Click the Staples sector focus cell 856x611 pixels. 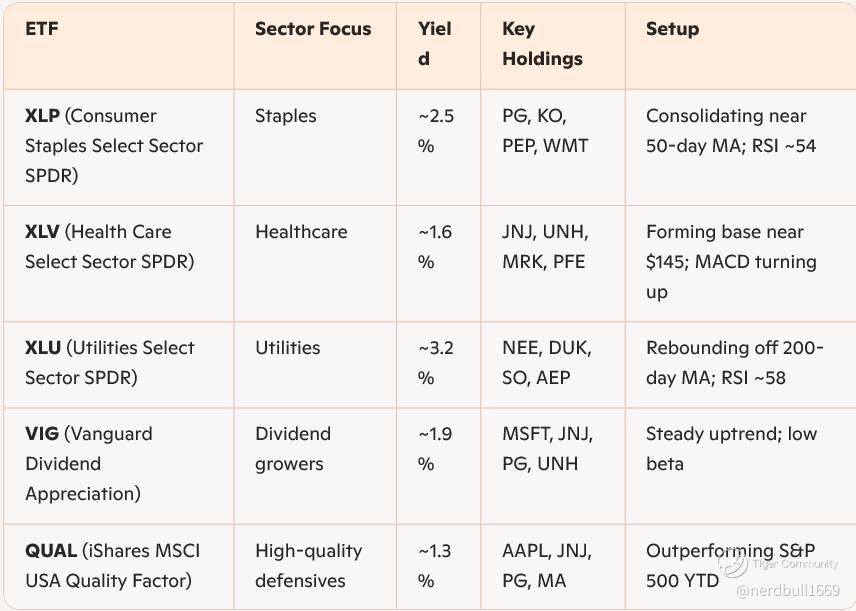[x=285, y=116]
